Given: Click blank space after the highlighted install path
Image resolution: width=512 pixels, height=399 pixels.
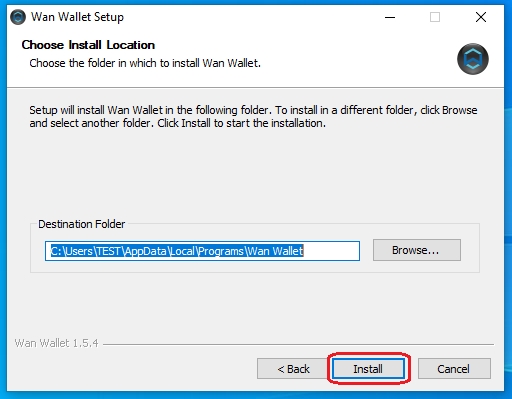Looking at the screenshot, I should [x=331, y=251].
